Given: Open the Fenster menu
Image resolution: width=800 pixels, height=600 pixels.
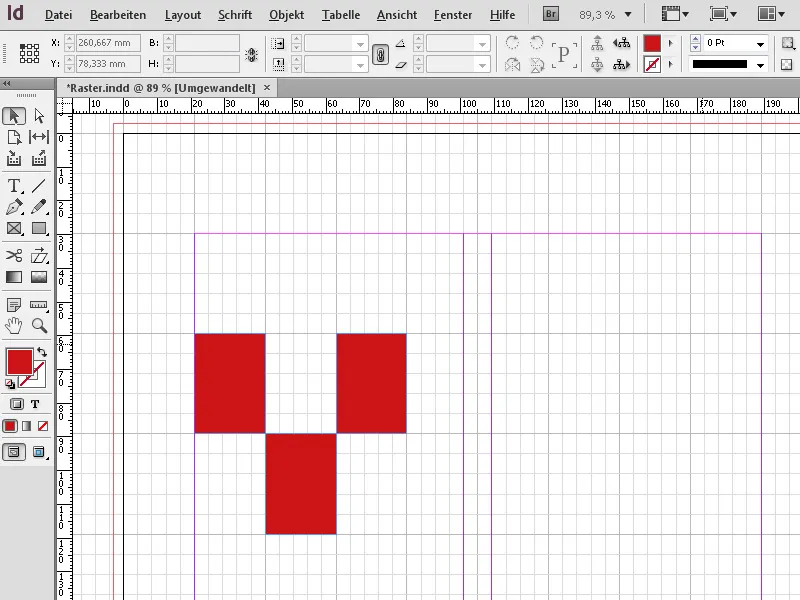Looking at the screenshot, I should (452, 15).
